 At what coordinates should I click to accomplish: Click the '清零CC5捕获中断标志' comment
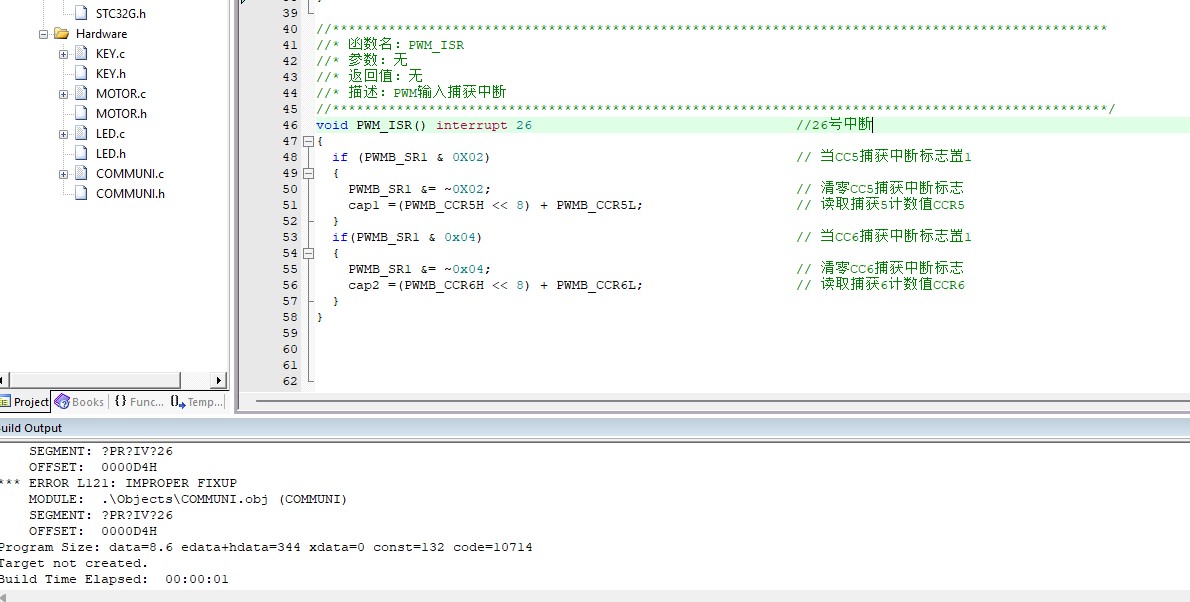[x=880, y=188]
